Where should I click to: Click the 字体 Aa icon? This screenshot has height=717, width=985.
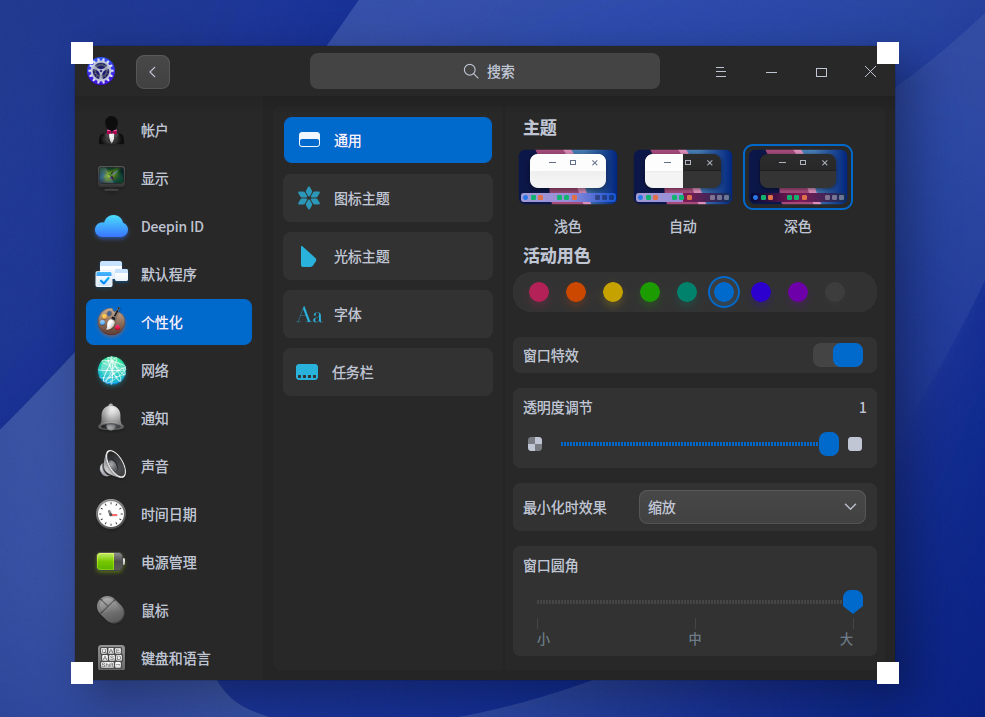pos(309,314)
